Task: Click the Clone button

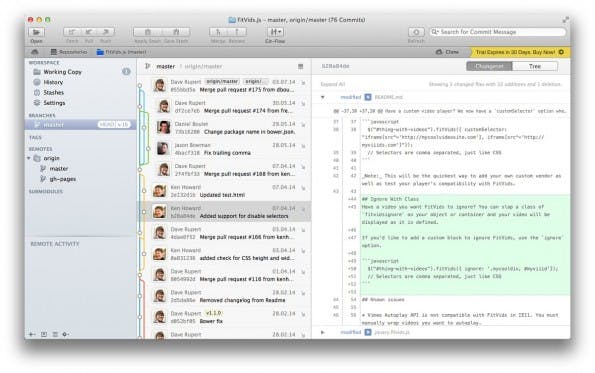Action: 447,52
